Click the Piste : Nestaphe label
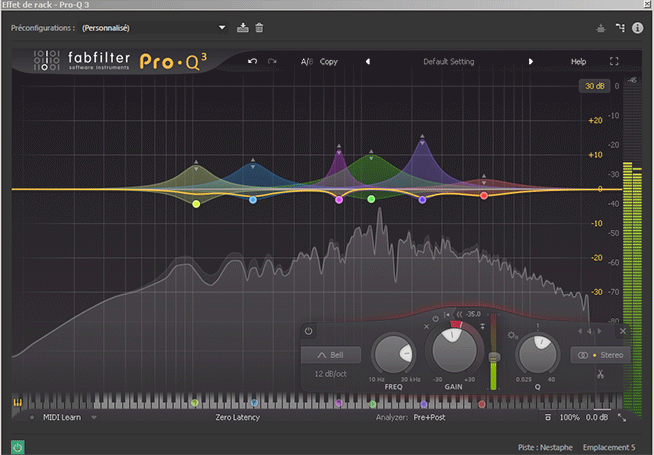This screenshot has height=455, width=654. (545, 447)
